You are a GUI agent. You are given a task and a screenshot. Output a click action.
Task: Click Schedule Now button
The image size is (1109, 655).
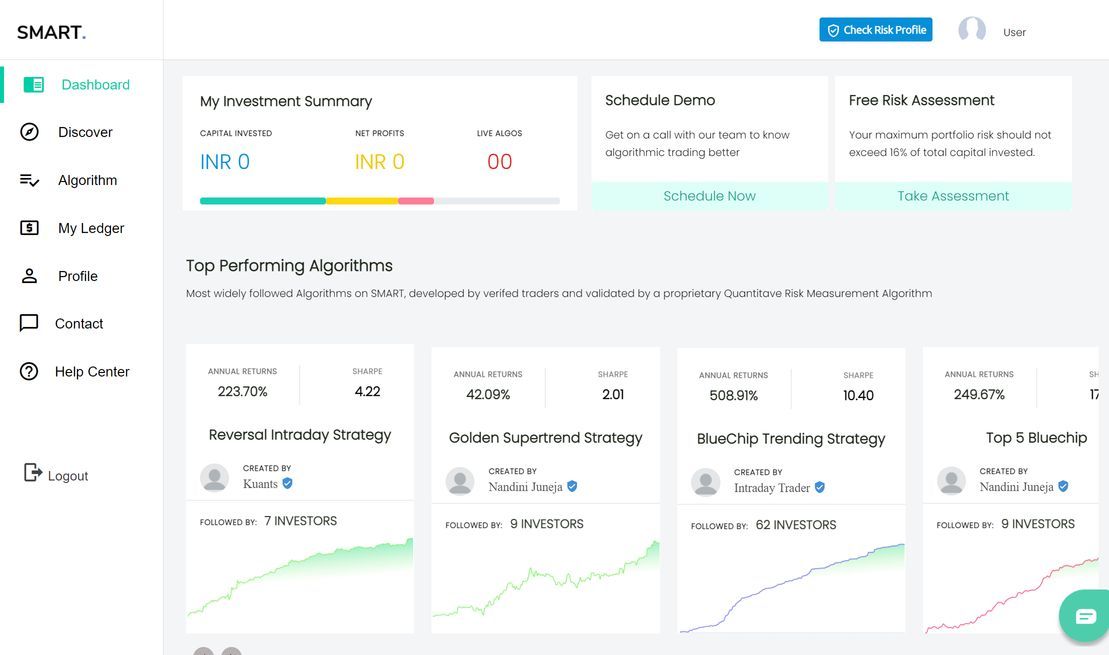tap(709, 196)
